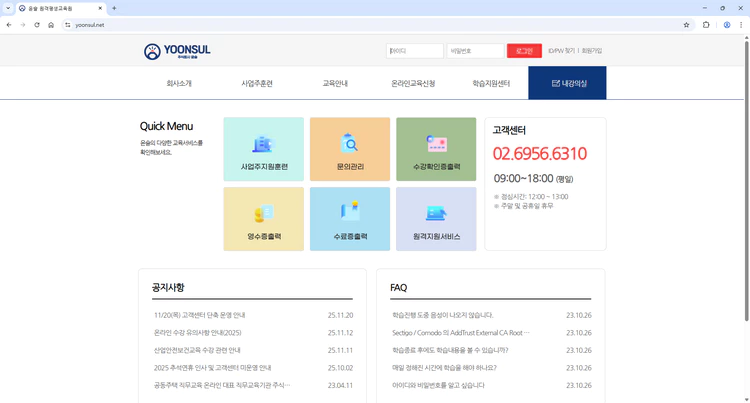750x403 pixels.
Task: Go to 내강의실 tab
Action: pos(567,84)
